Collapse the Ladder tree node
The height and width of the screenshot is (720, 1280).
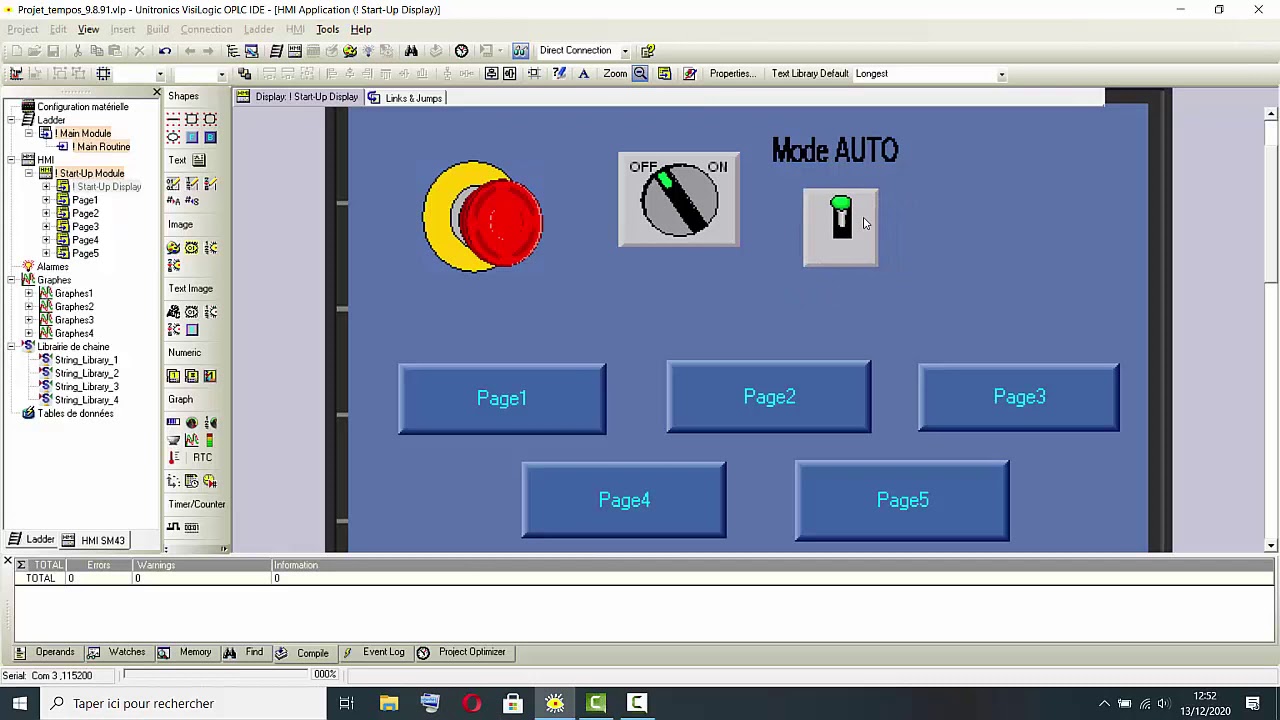[x=12, y=120]
